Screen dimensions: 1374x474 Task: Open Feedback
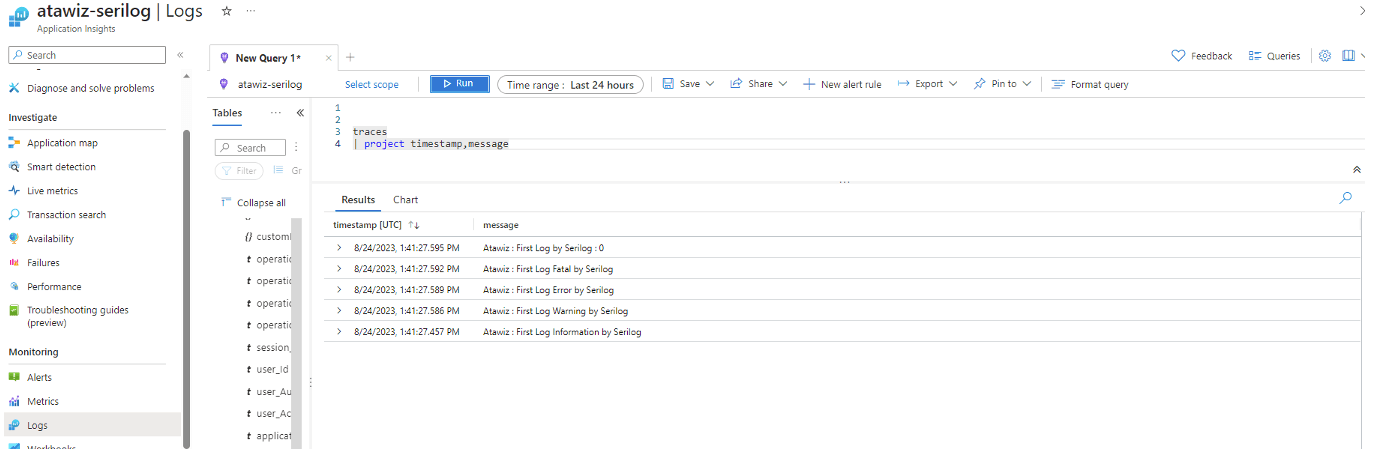pyautogui.click(x=1202, y=56)
